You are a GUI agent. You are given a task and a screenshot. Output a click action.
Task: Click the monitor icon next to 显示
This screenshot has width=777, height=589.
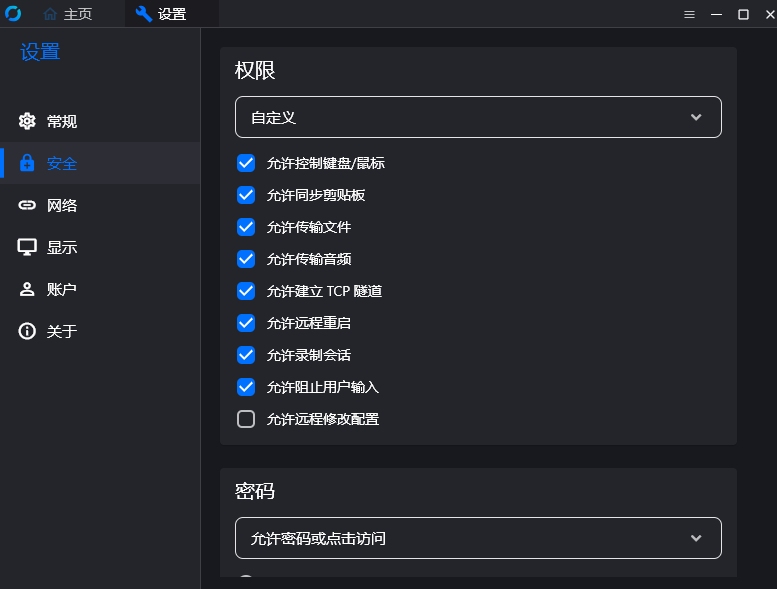27,247
